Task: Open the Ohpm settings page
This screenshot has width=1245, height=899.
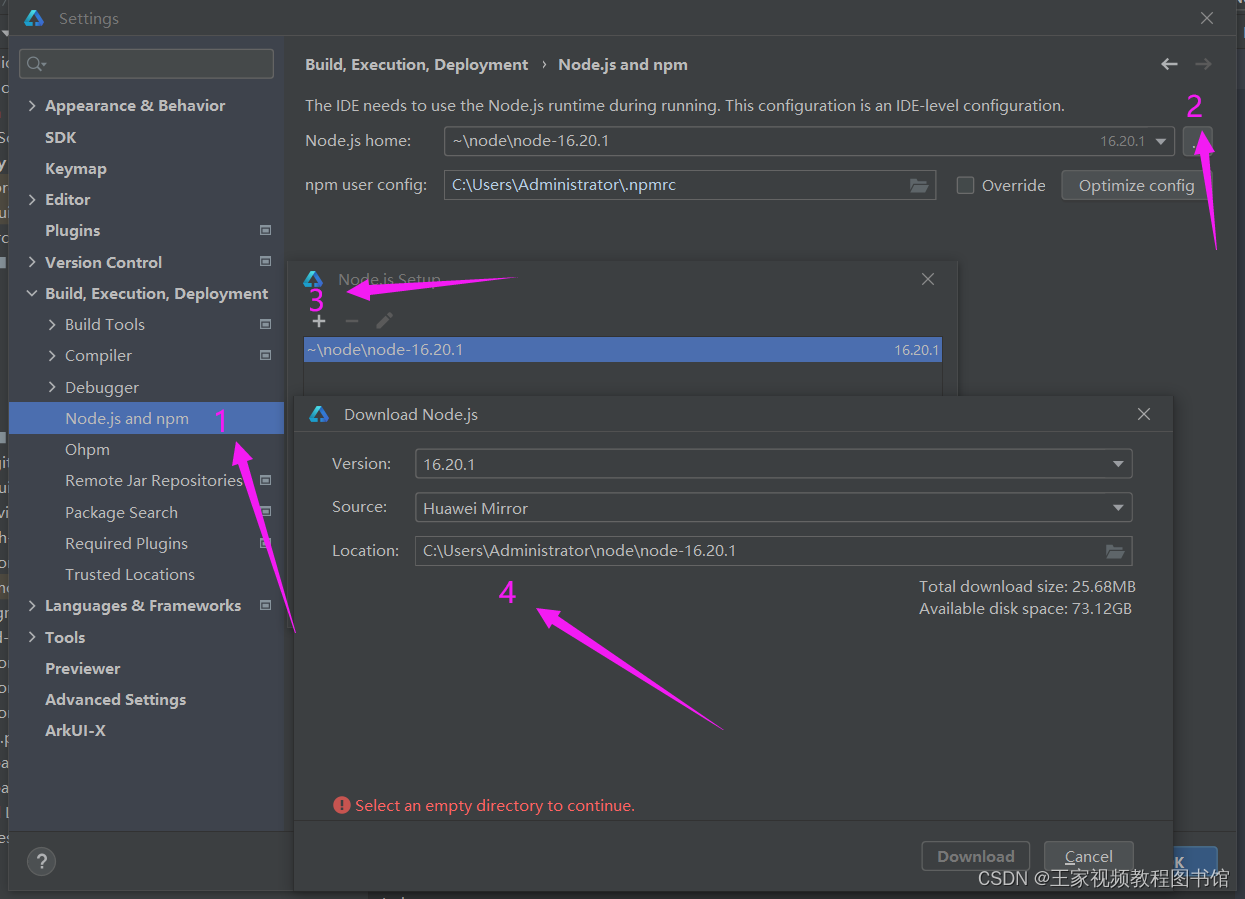Action: point(87,450)
